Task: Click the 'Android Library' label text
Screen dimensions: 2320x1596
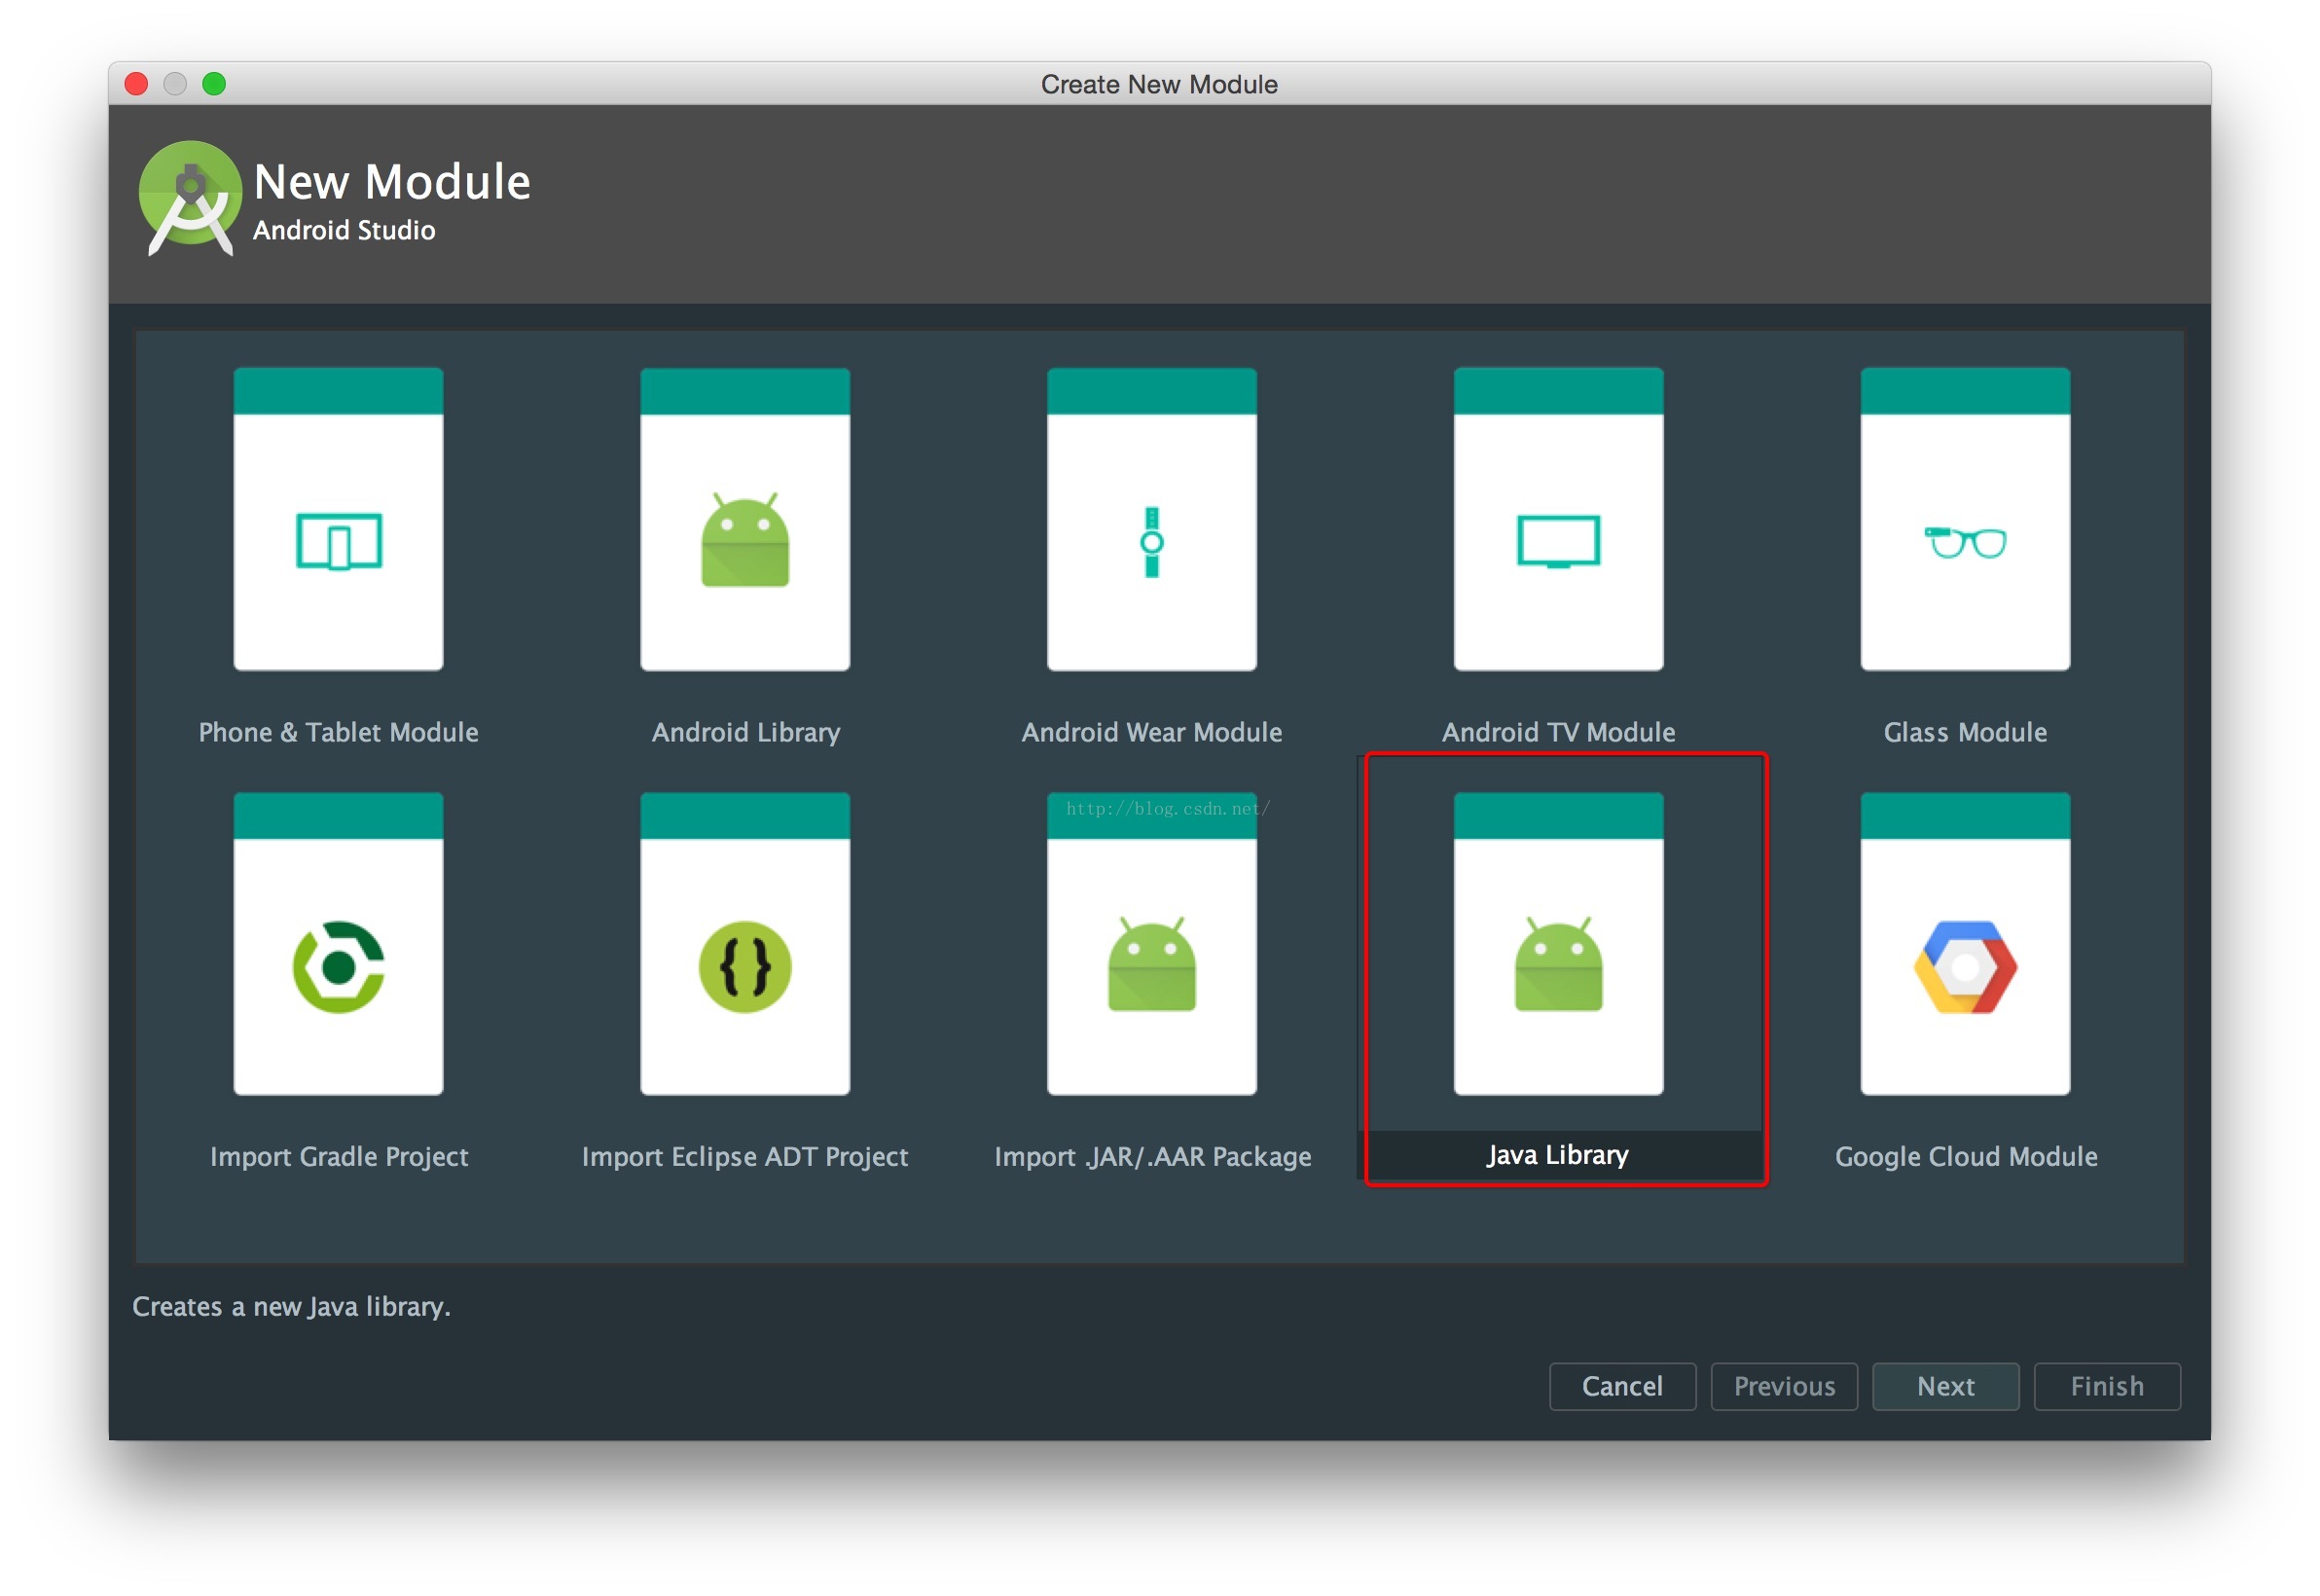Action: tap(745, 732)
